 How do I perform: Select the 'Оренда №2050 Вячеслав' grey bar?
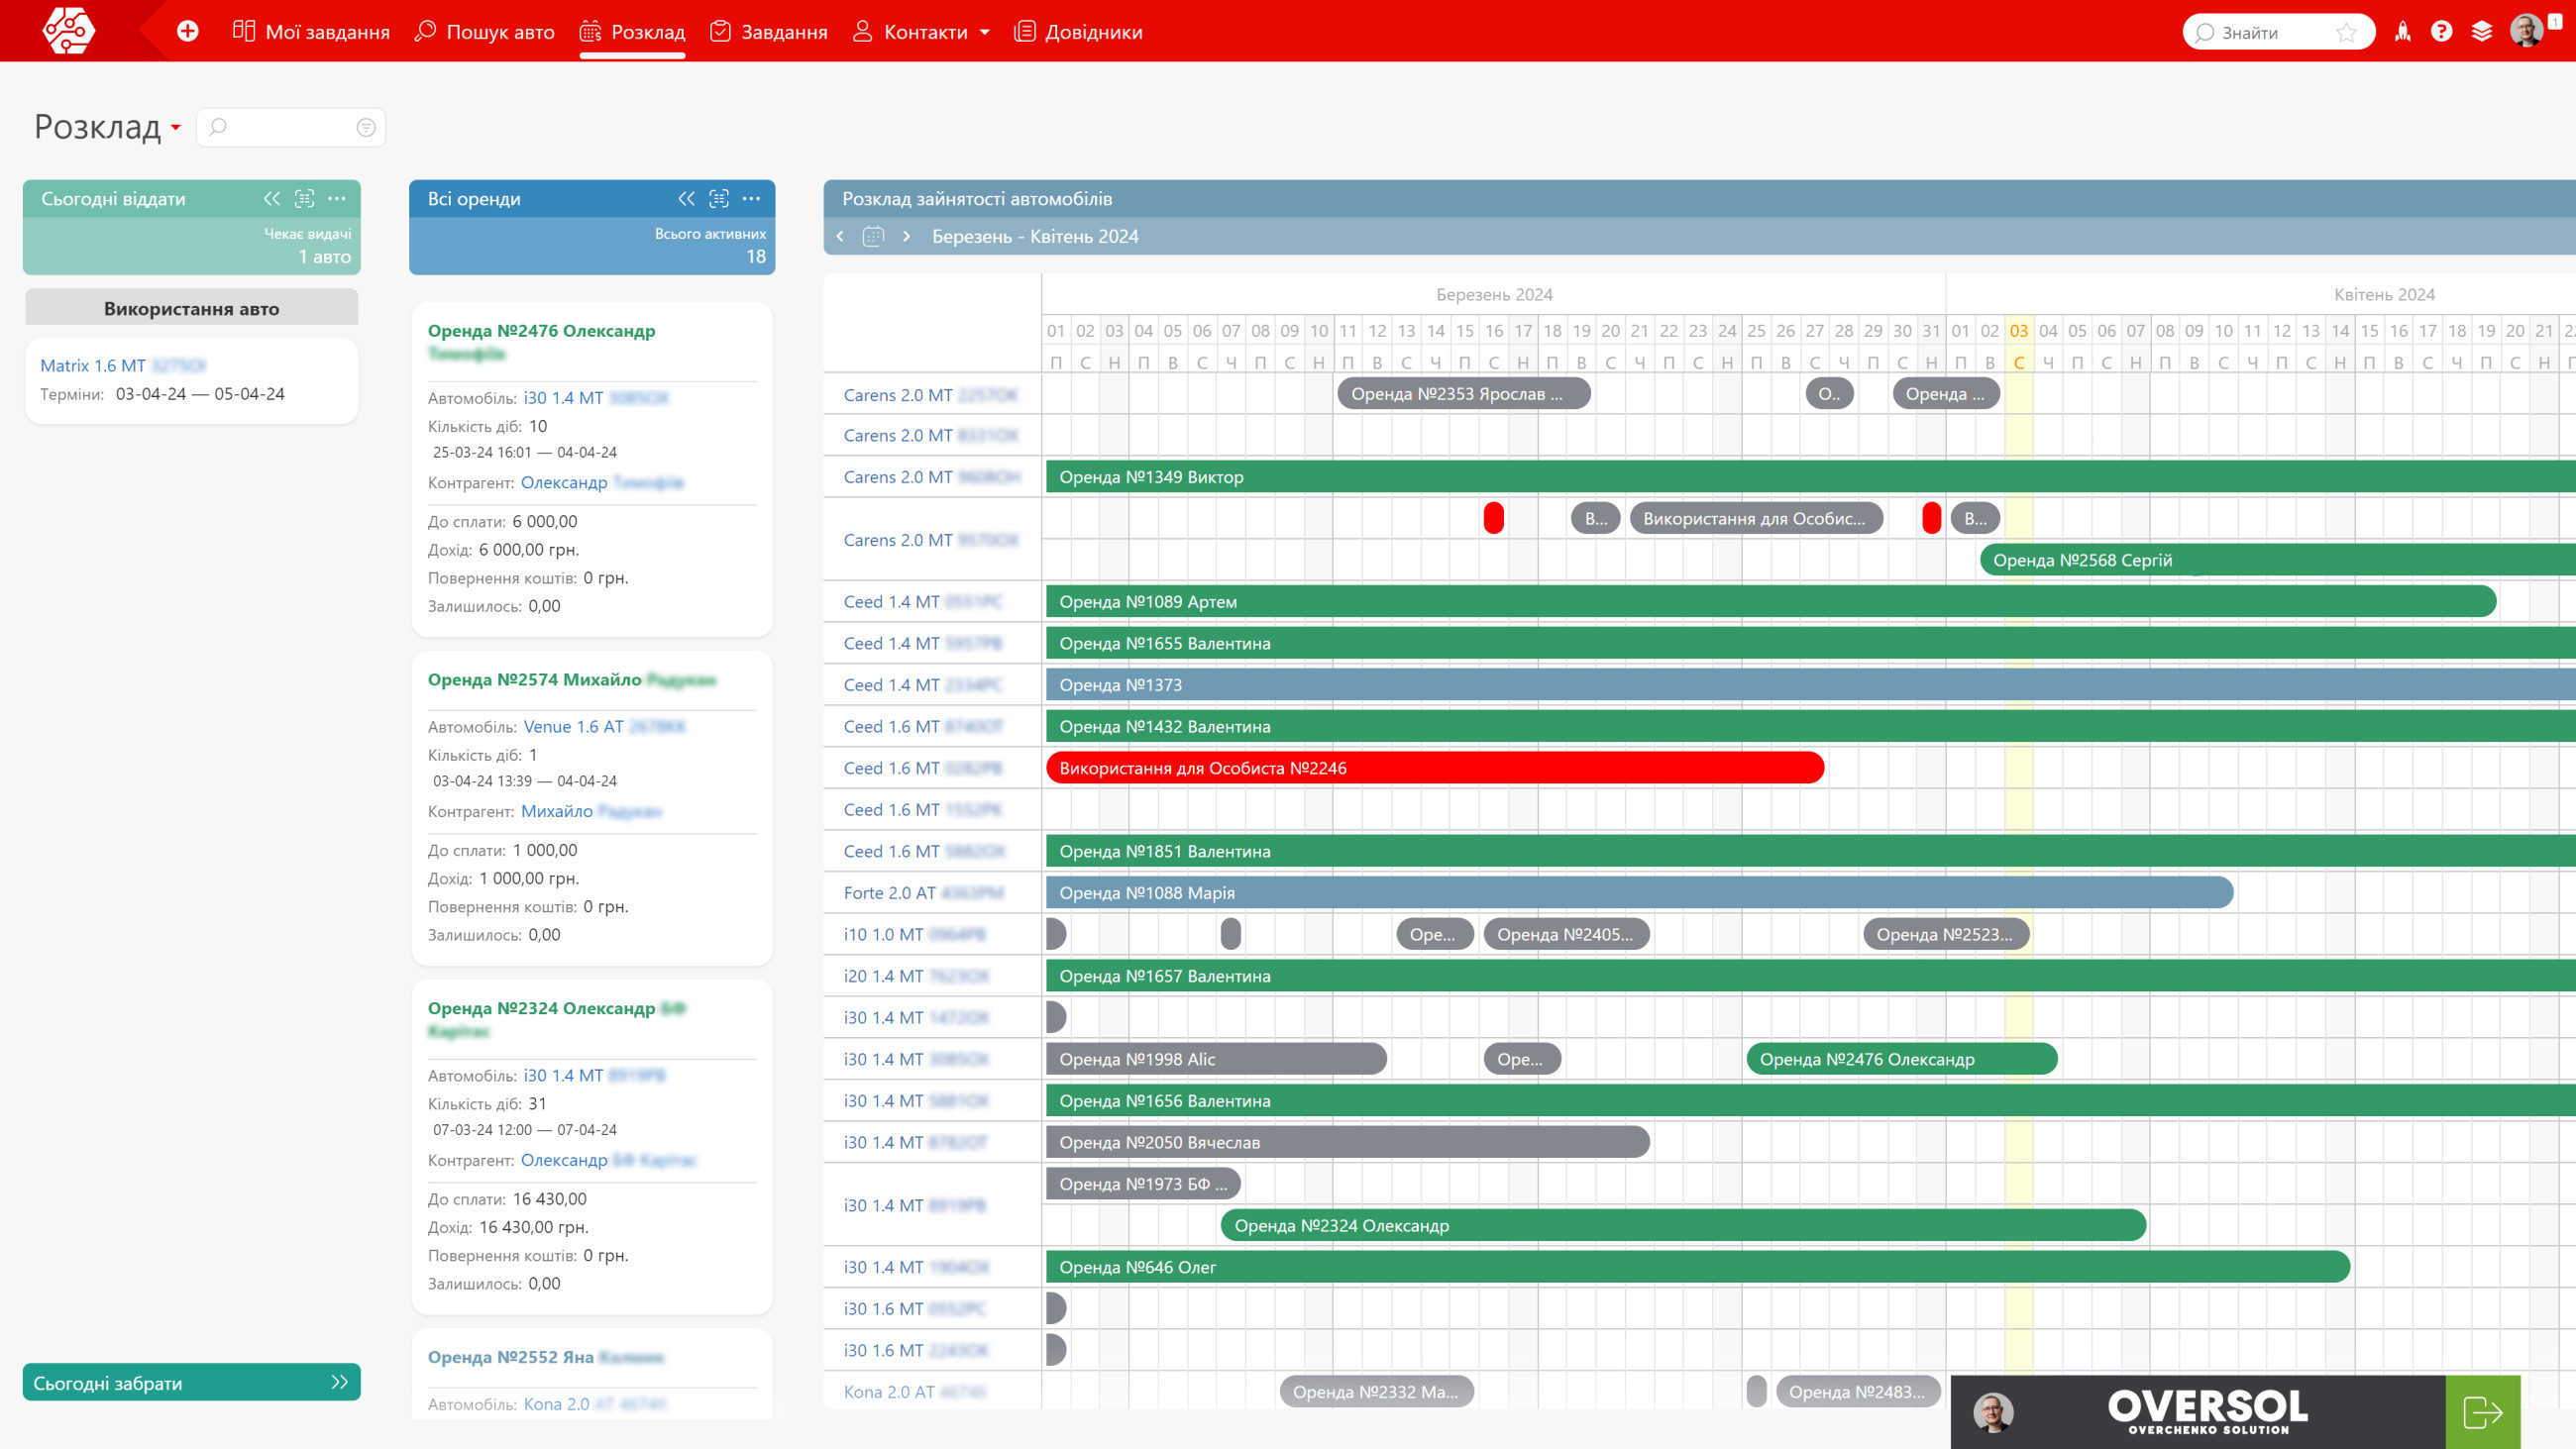click(1347, 1142)
